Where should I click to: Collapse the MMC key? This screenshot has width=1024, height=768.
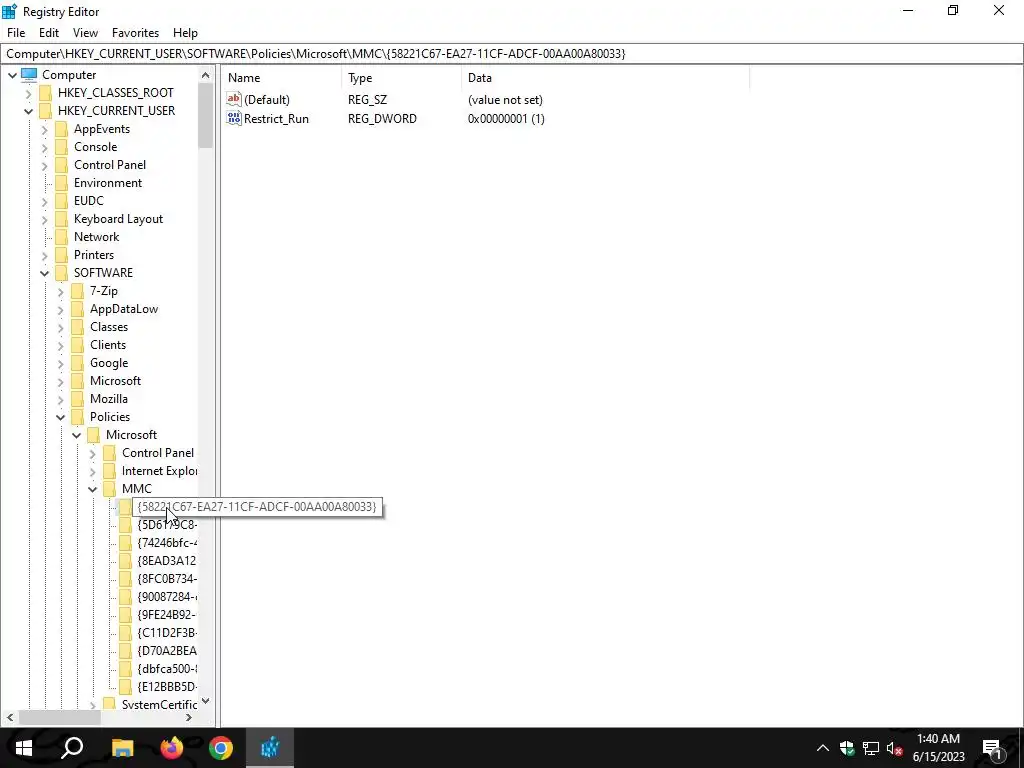[92, 489]
